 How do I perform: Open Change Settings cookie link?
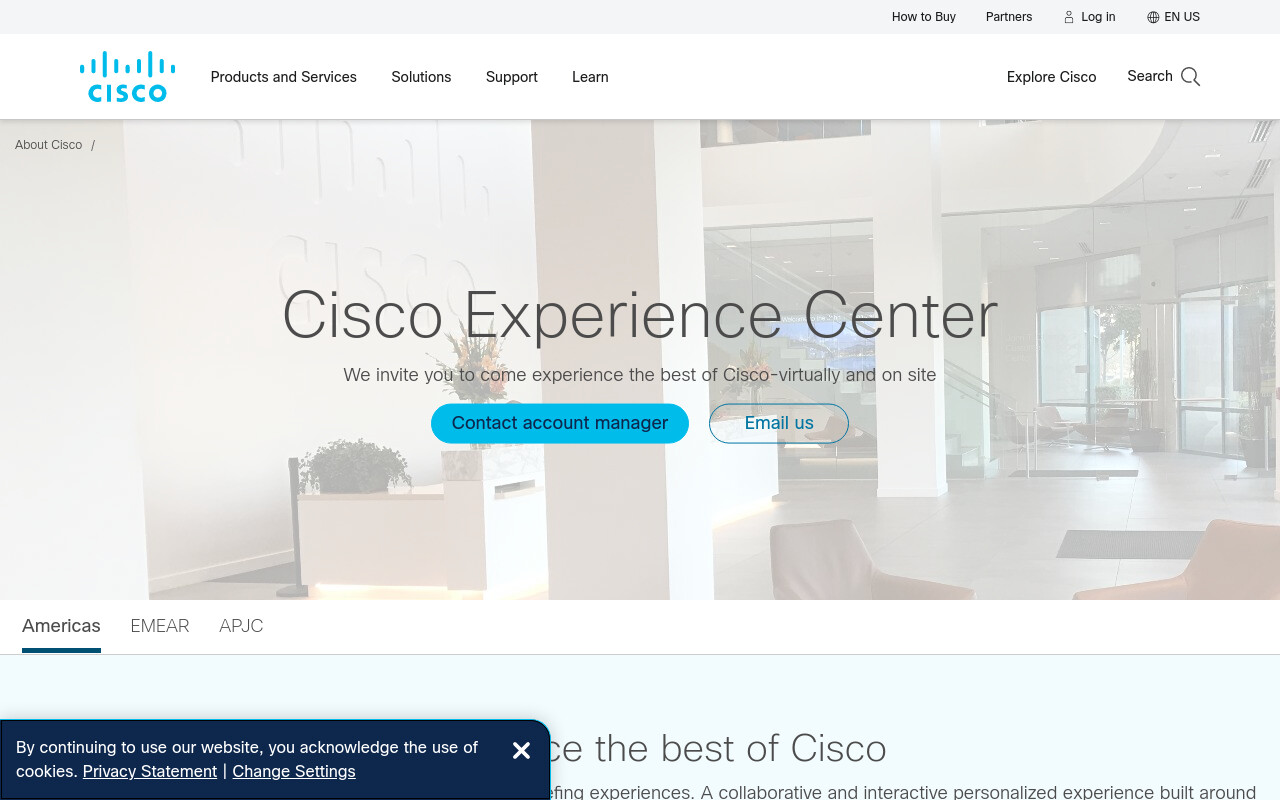[x=294, y=771]
